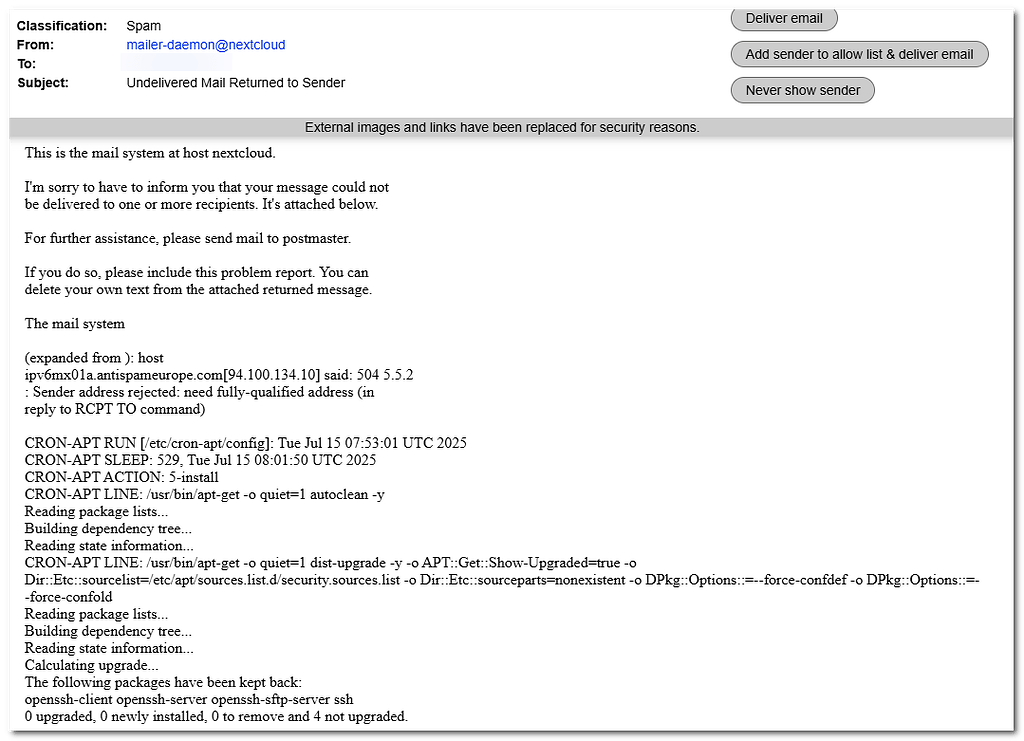Click the Classification label
1024x741 pixels.
tap(62, 25)
